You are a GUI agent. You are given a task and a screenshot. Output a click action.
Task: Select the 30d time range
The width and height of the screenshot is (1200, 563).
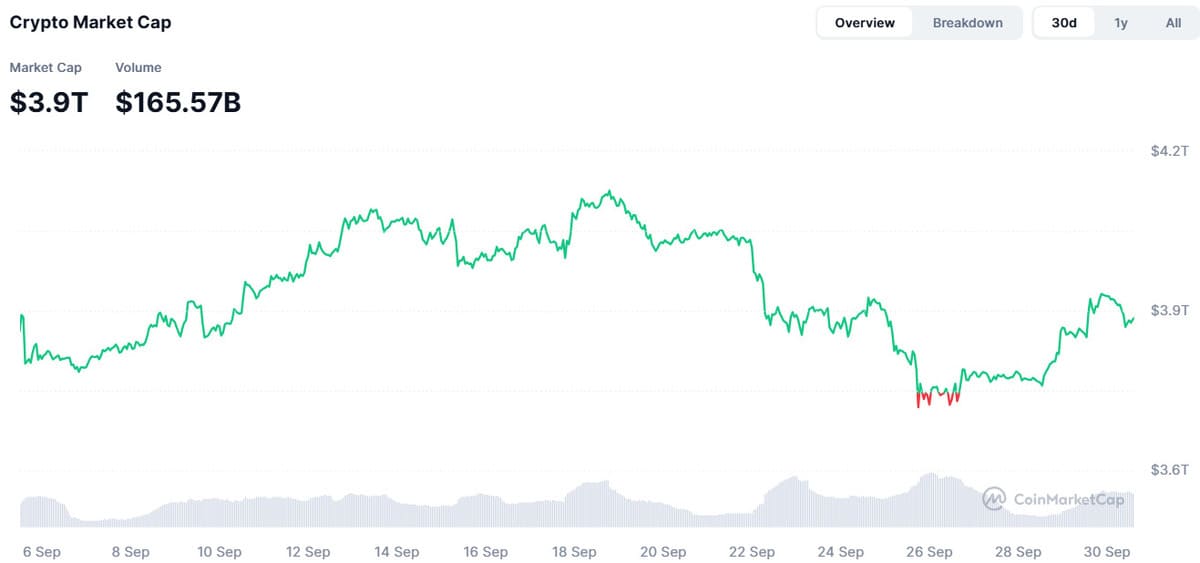(1064, 23)
